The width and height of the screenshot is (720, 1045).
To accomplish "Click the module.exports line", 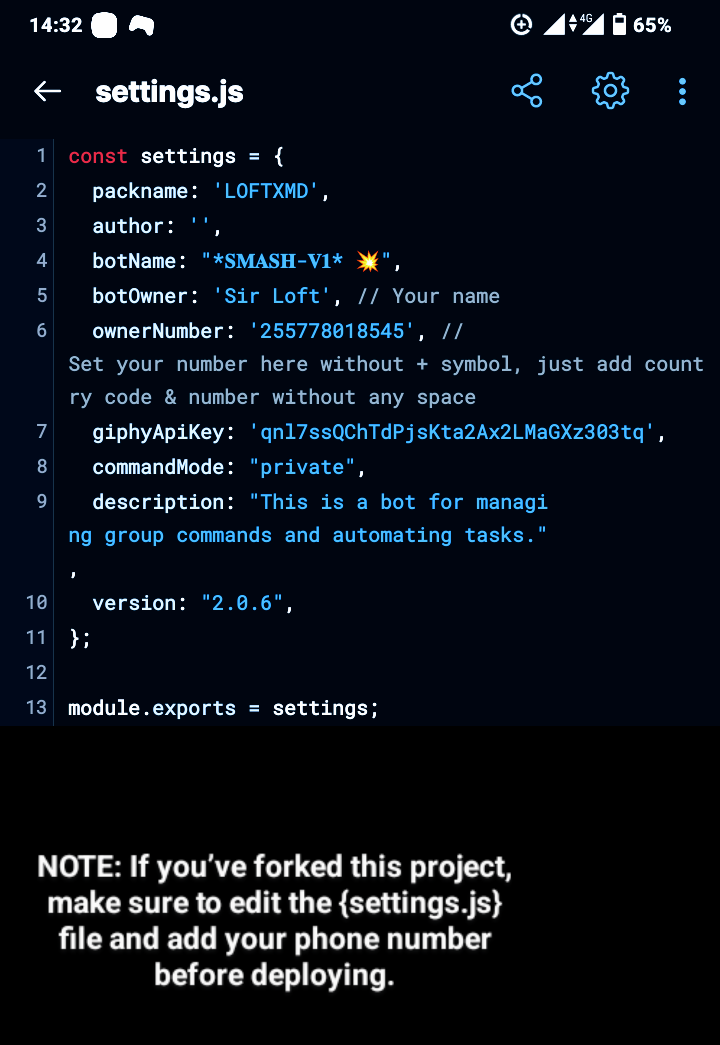I will pos(223,708).
